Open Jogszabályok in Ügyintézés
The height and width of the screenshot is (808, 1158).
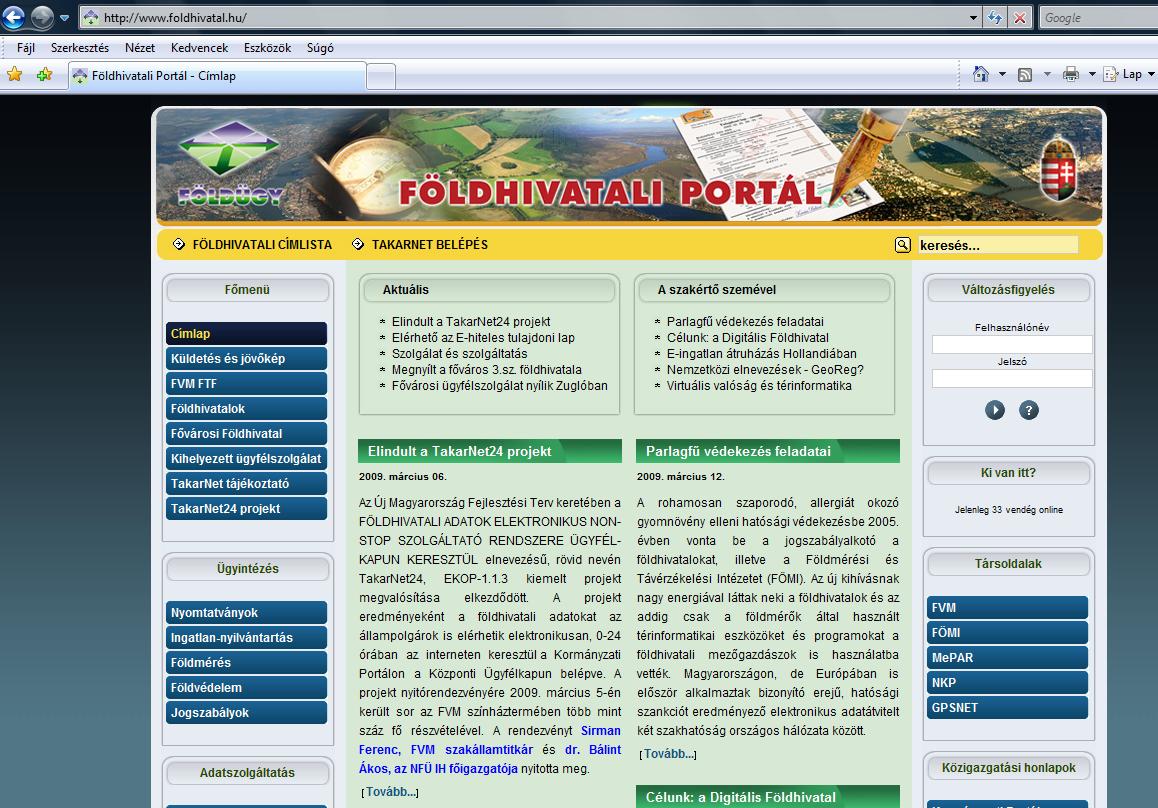tap(247, 713)
